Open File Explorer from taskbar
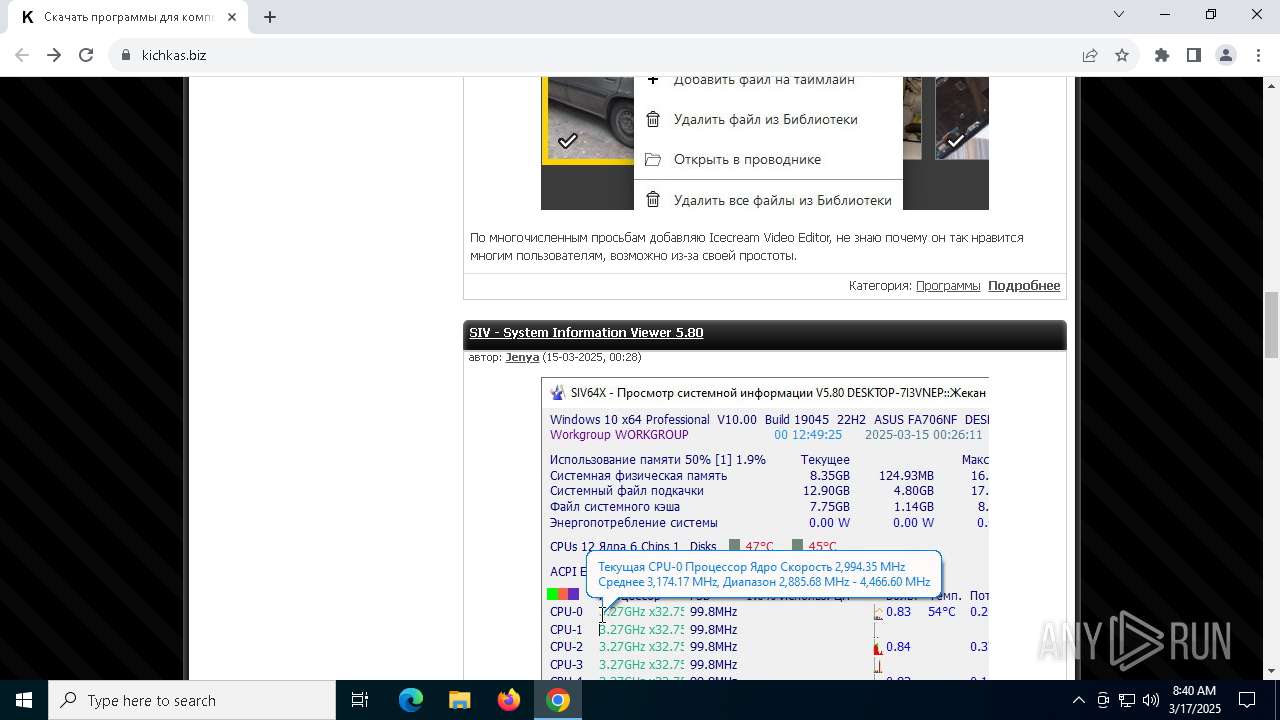Viewport: 1280px width, 720px height. tap(460, 700)
